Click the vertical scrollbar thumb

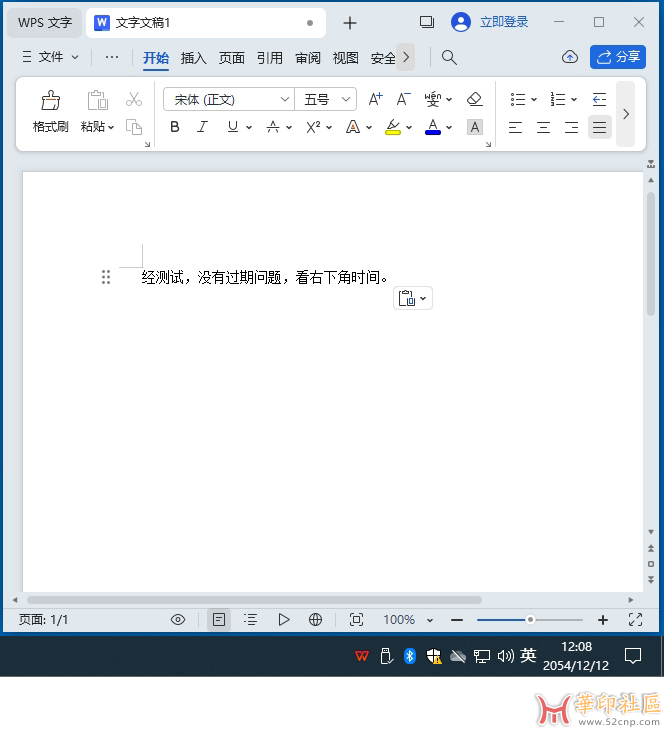(651, 253)
